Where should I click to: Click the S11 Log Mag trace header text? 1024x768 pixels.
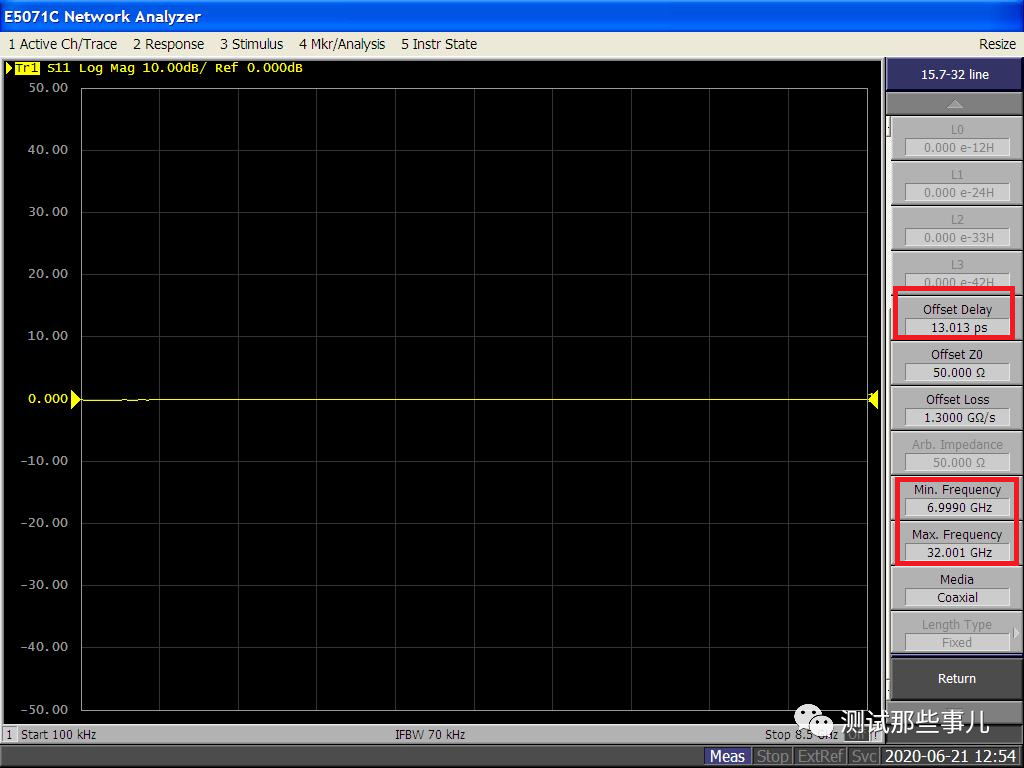click(x=174, y=68)
